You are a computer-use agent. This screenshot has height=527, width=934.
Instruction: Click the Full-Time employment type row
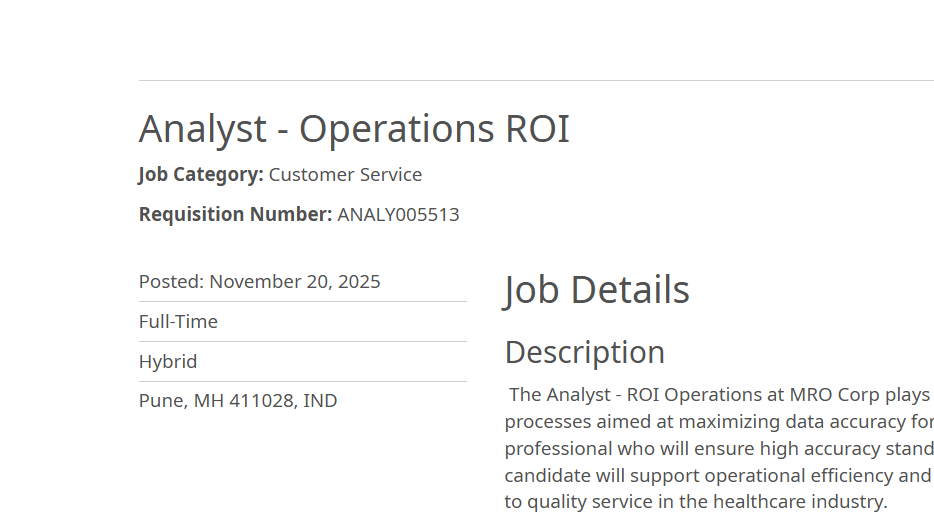[x=178, y=322]
